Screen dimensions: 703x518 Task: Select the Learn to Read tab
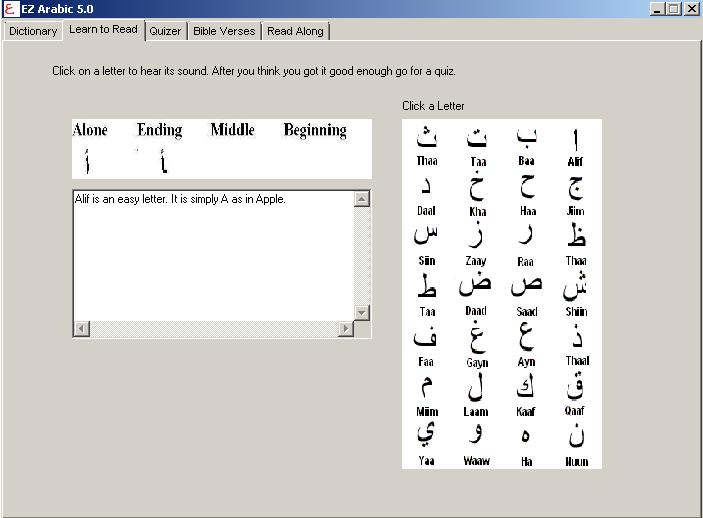[104, 30]
